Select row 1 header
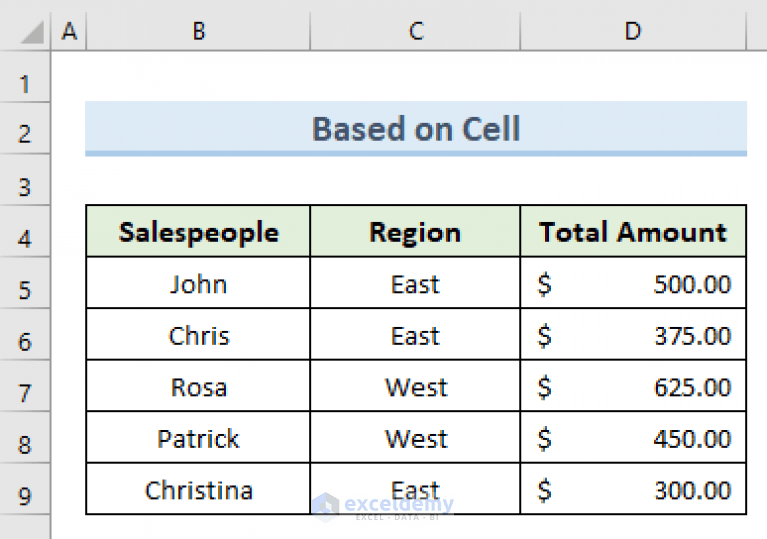 (25, 77)
